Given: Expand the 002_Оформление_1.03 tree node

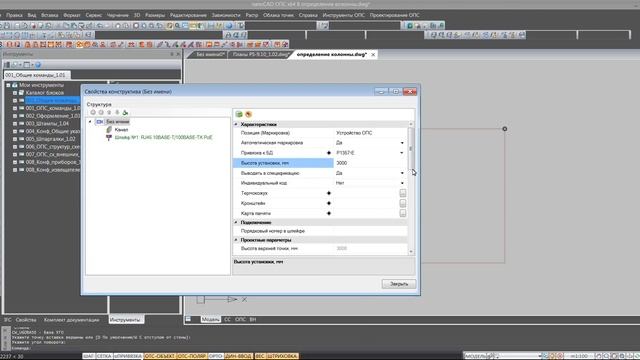Looking at the screenshot, I should [x=15, y=116].
